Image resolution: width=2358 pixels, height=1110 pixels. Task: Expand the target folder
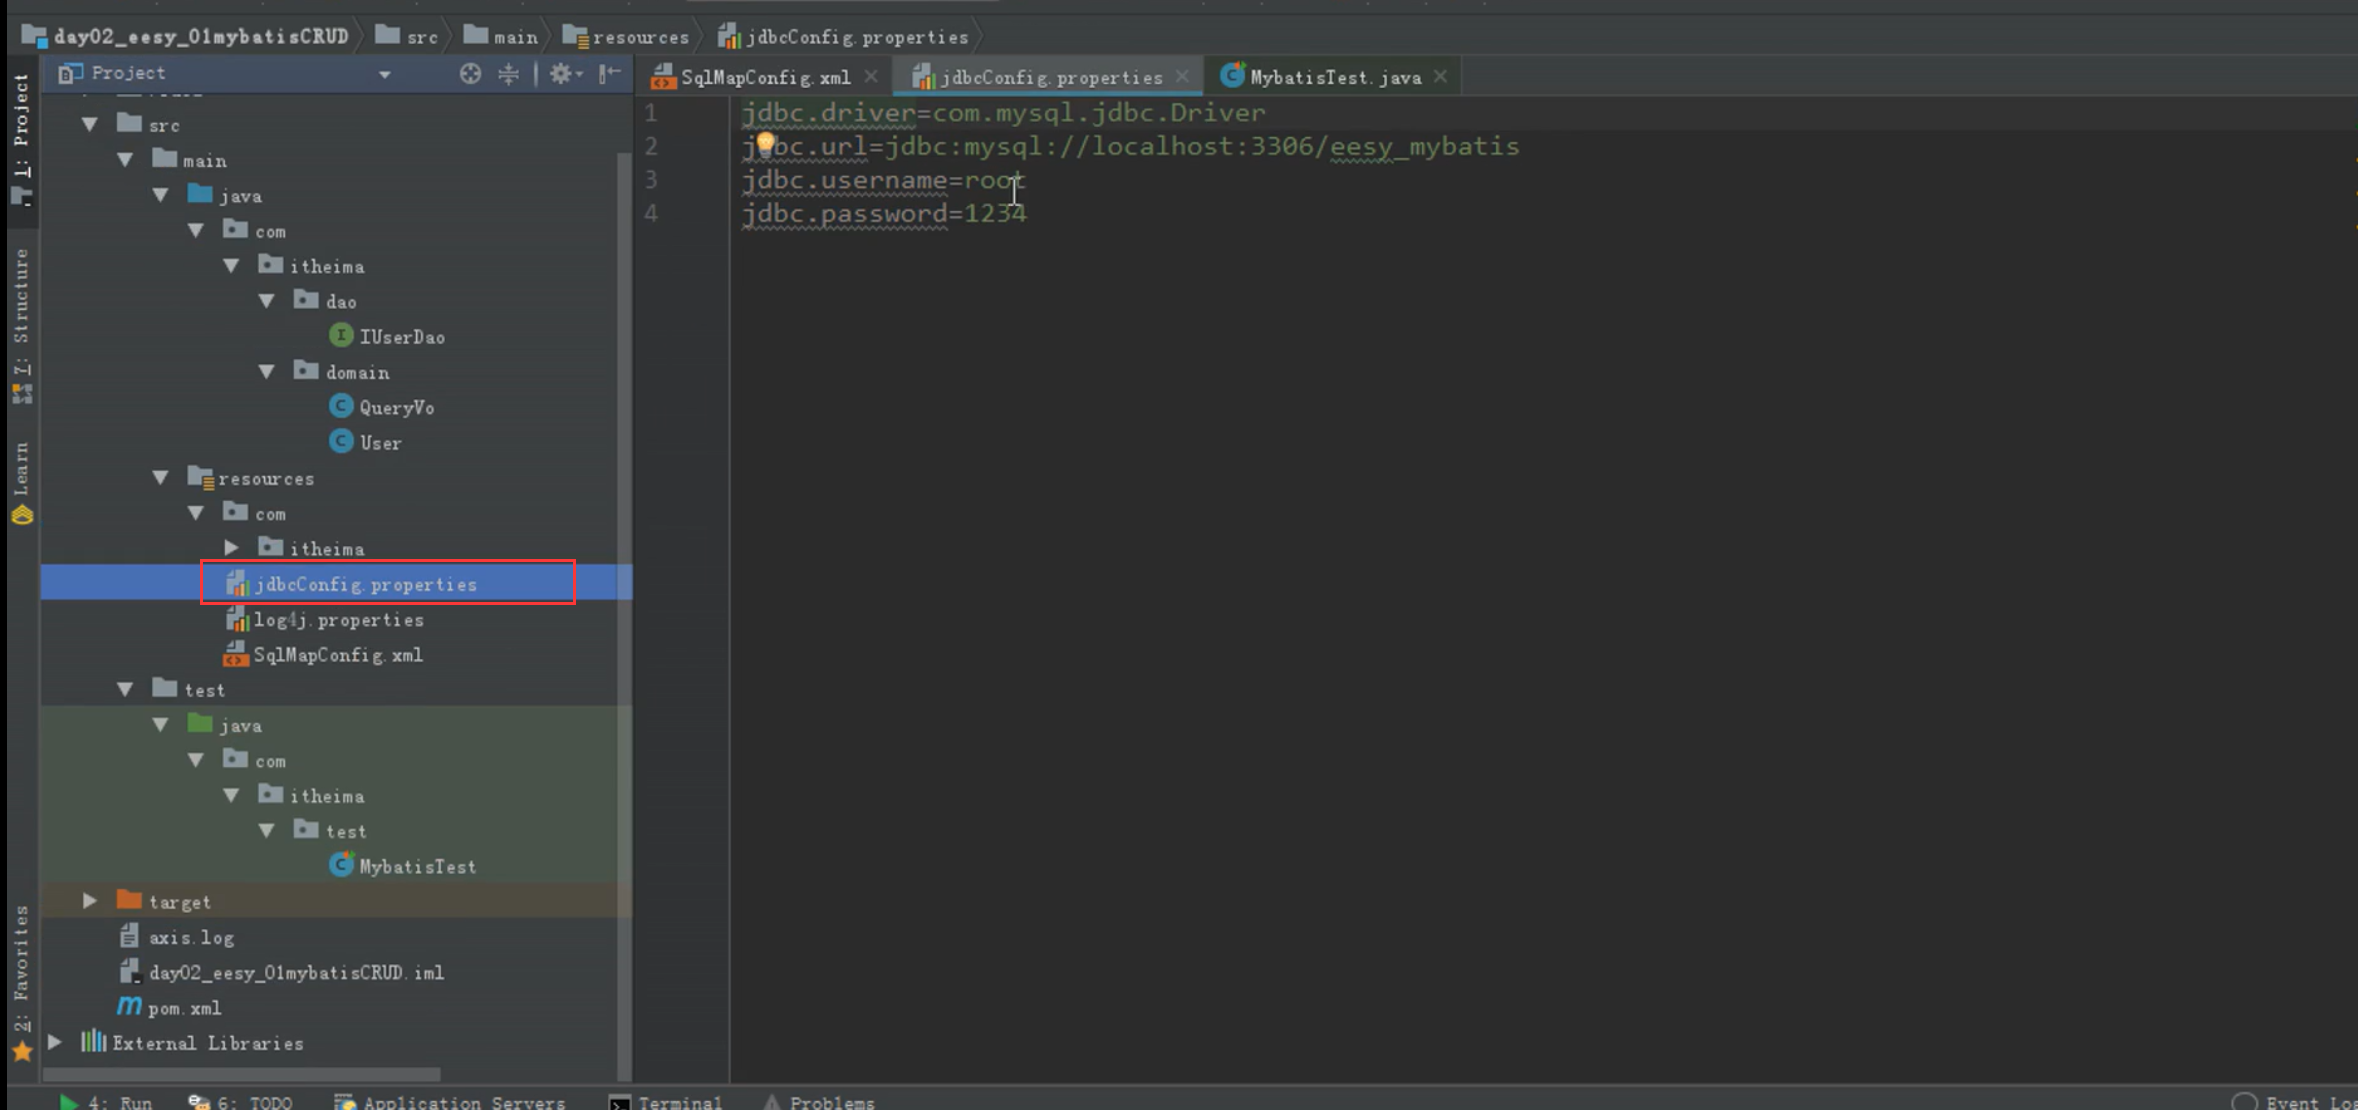coord(89,901)
